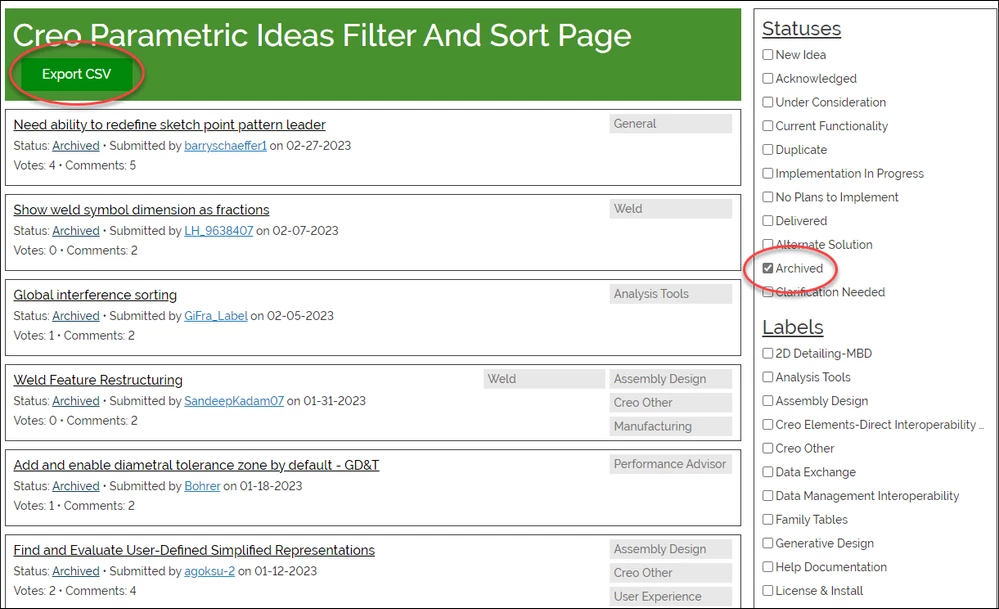Screen dimensions: 999x609
Task: Click General tag on sketch point pattern idea
Action: tap(670, 124)
